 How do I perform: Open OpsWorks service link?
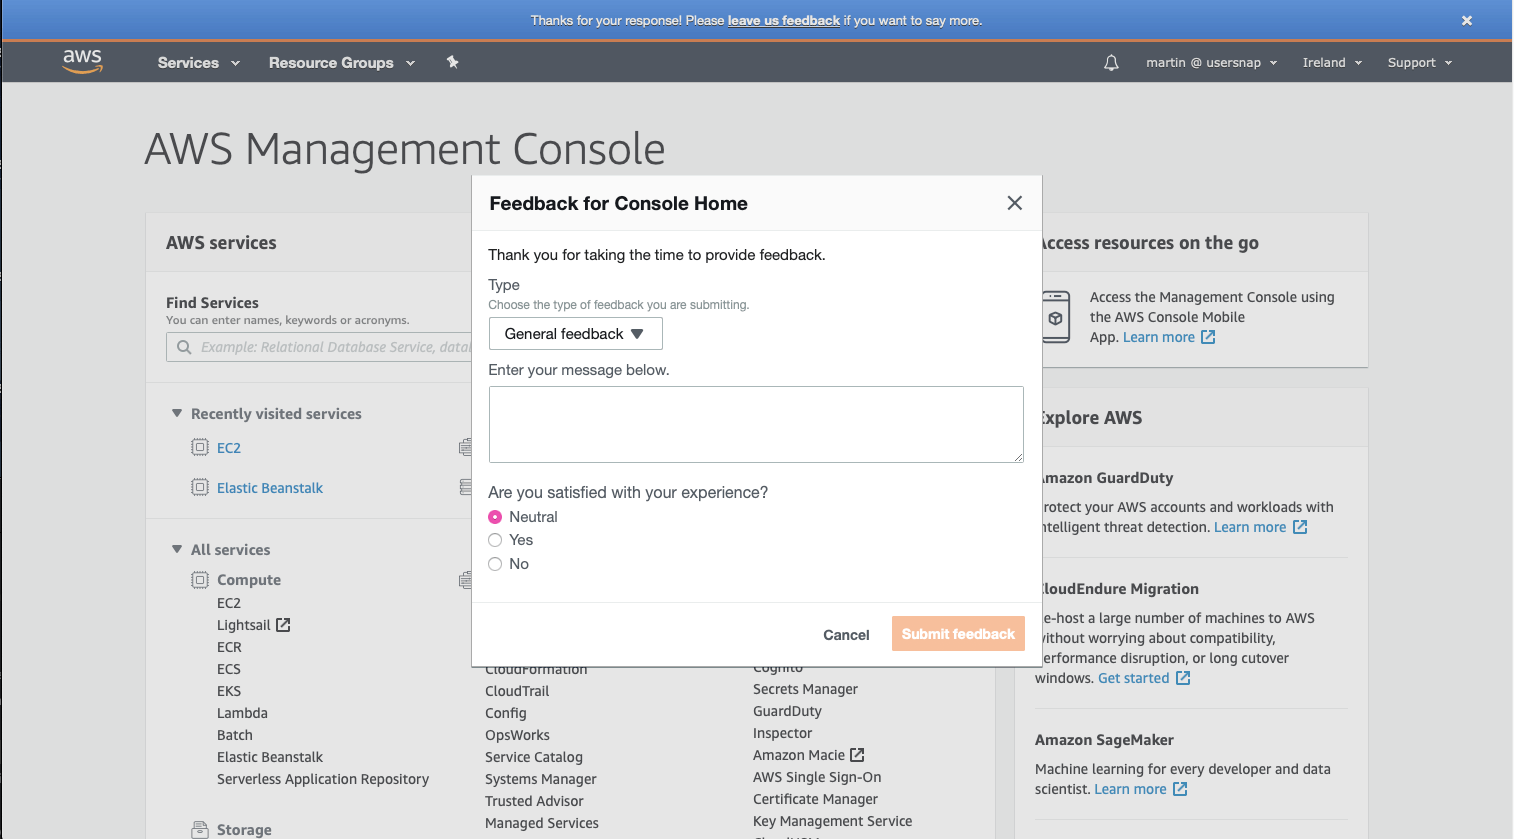pyautogui.click(x=517, y=735)
